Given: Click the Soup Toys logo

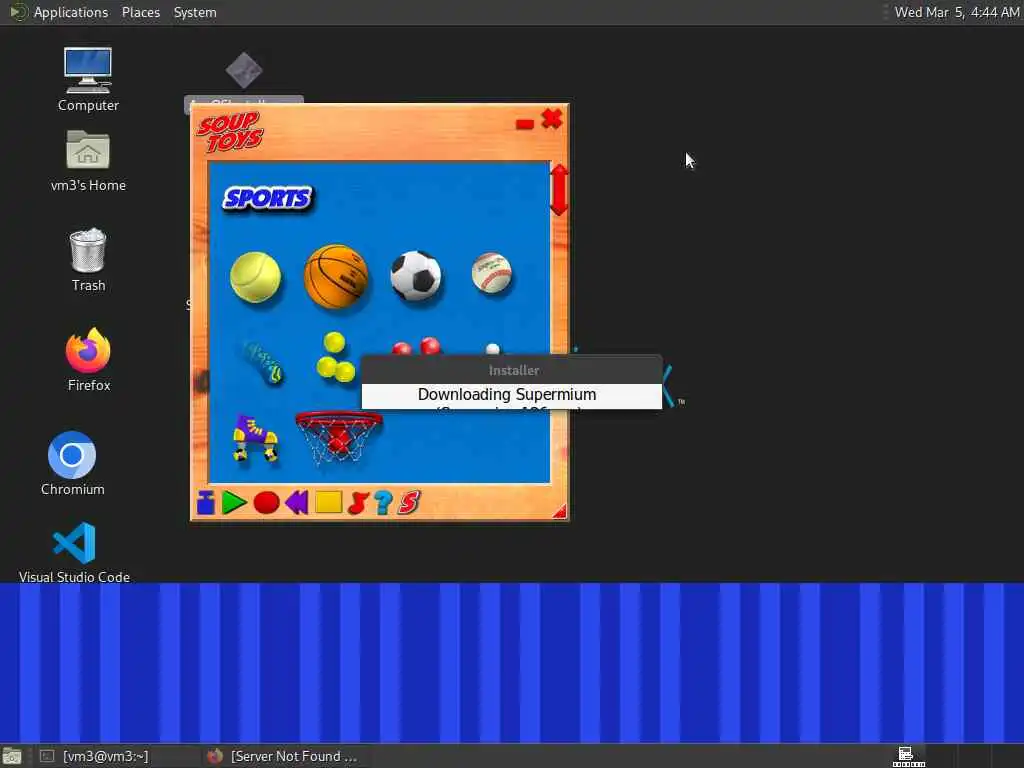Looking at the screenshot, I should (x=230, y=131).
